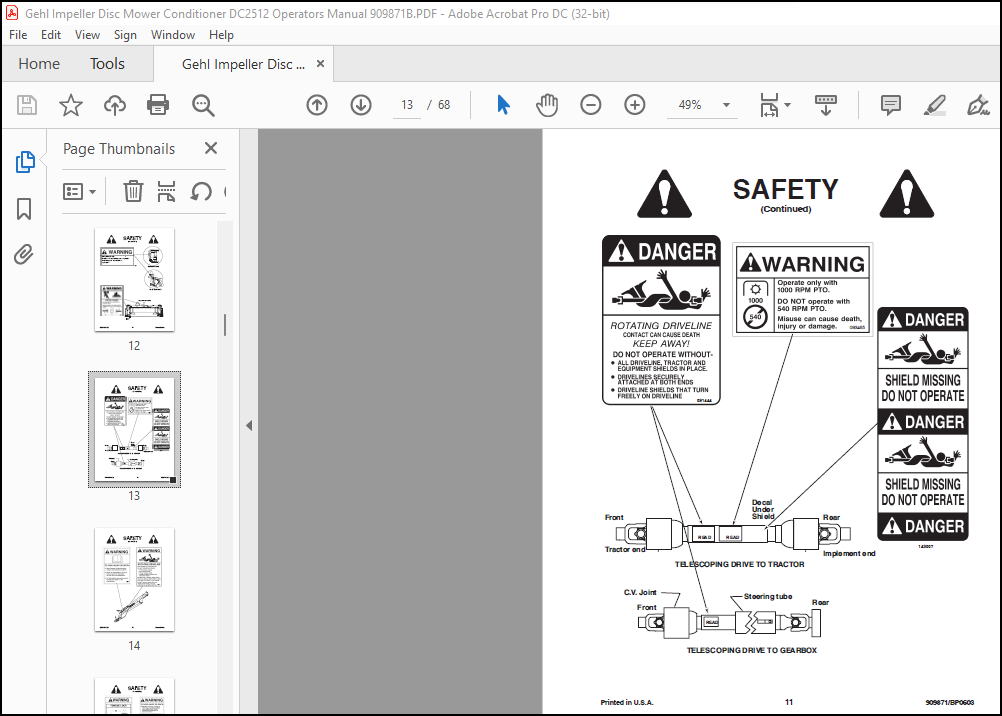Activate the Hand pan tool
Screen dimensions: 1002x716
[547, 105]
